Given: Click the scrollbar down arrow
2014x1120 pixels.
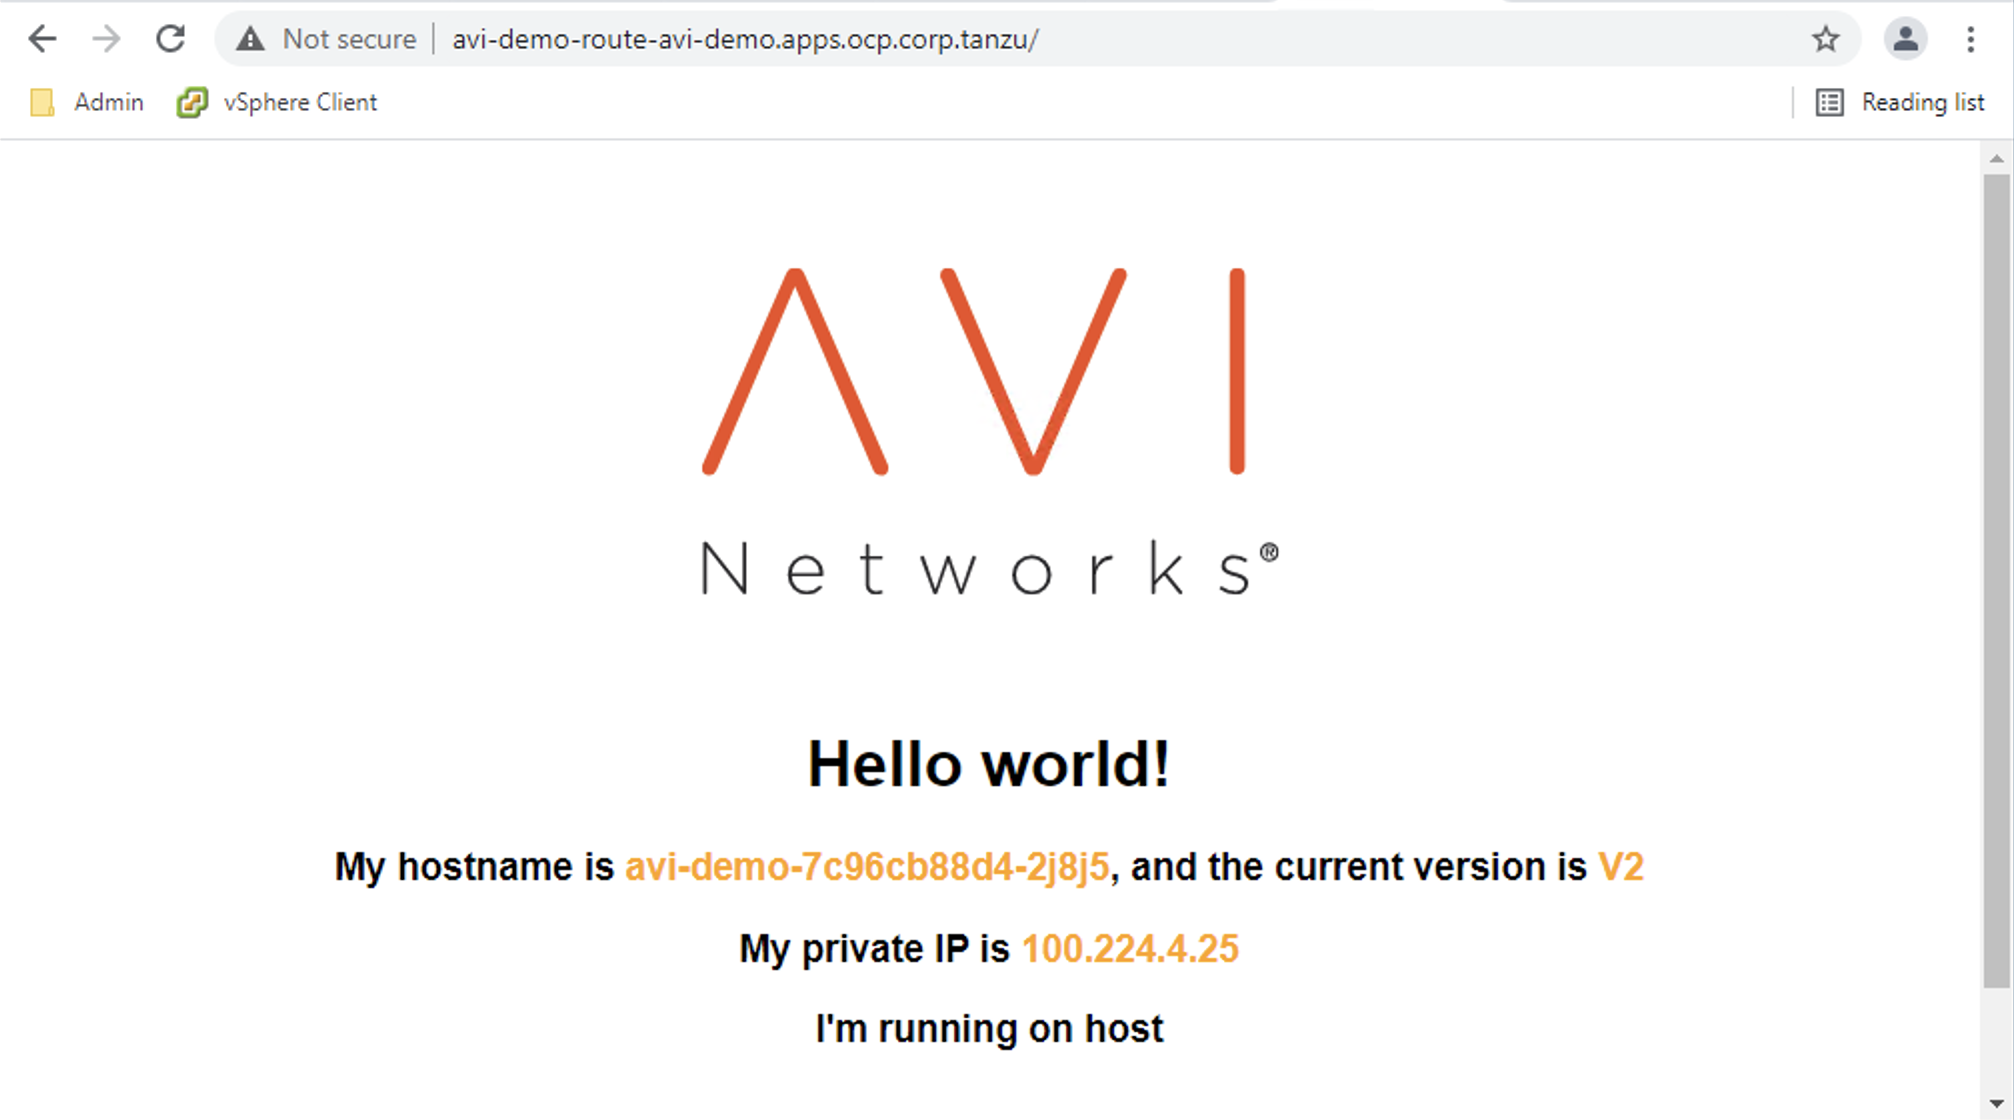Looking at the screenshot, I should coord(1996,1103).
